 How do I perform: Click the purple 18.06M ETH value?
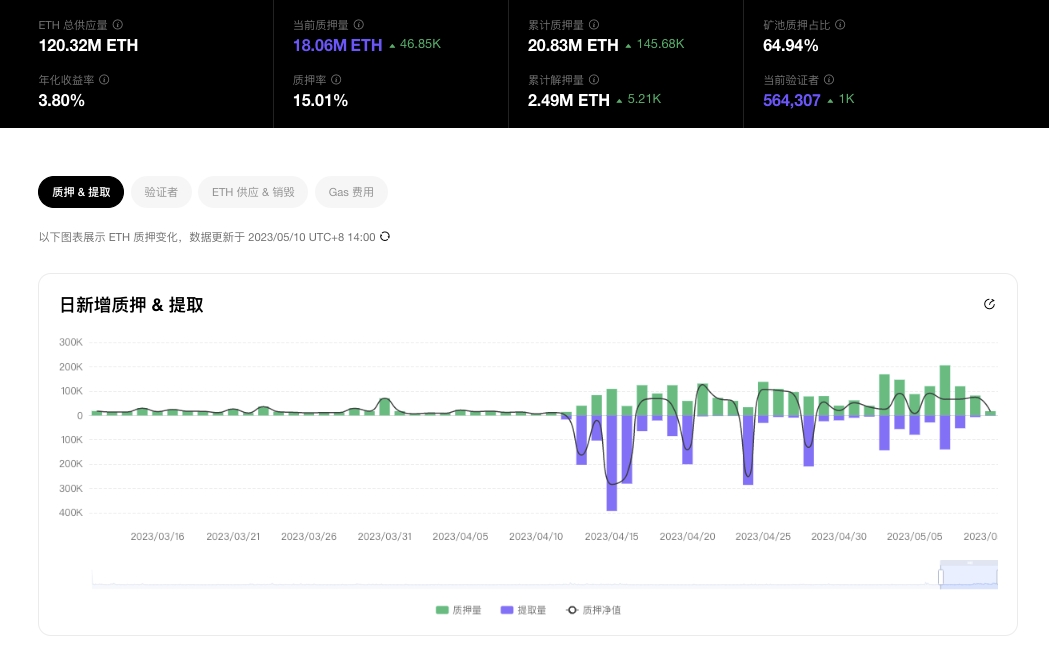[x=337, y=45]
